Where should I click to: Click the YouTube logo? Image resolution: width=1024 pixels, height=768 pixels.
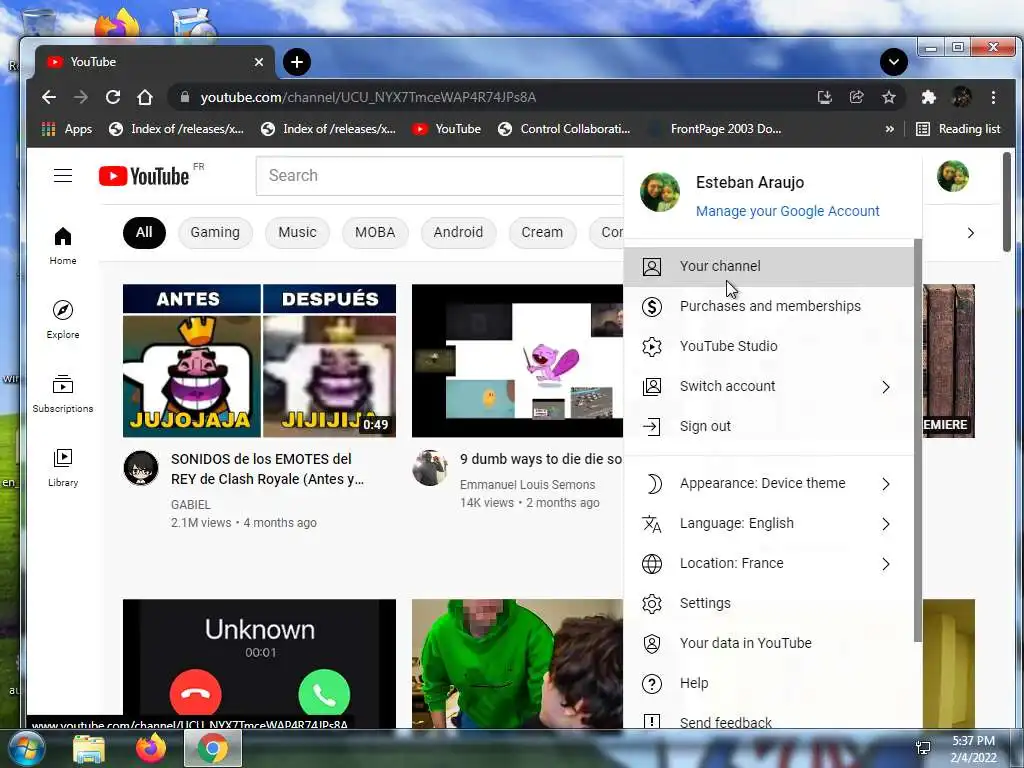click(x=144, y=176)
